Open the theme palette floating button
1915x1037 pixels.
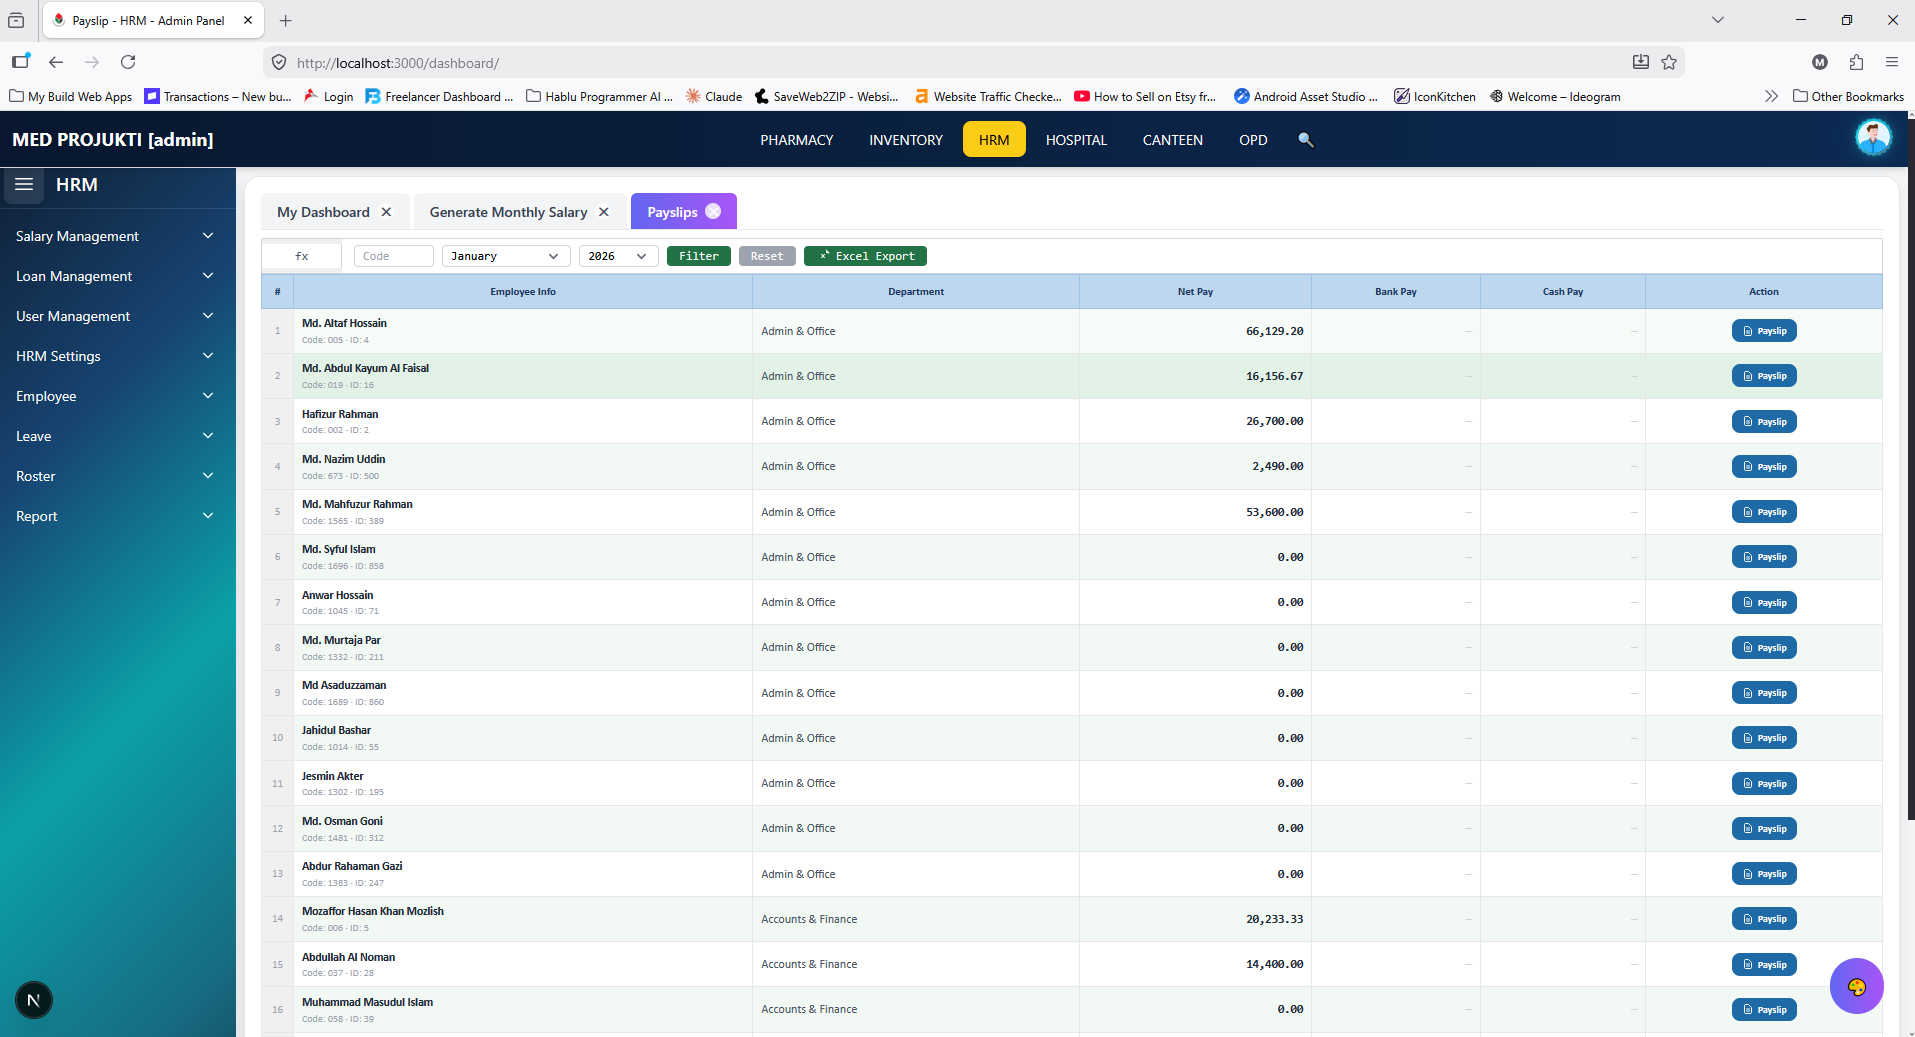(x=1856, y=986)
